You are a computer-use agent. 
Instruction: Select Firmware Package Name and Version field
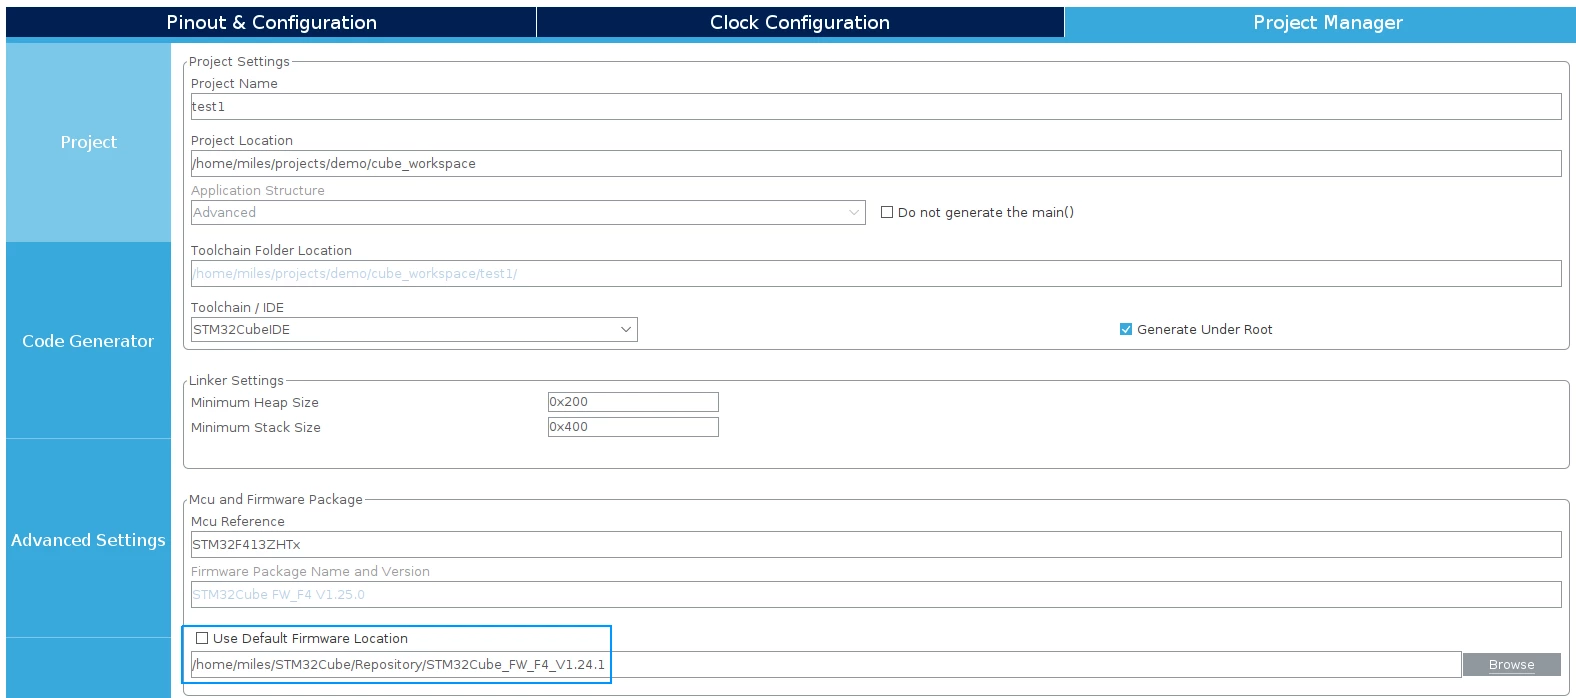tap(876, 594)
